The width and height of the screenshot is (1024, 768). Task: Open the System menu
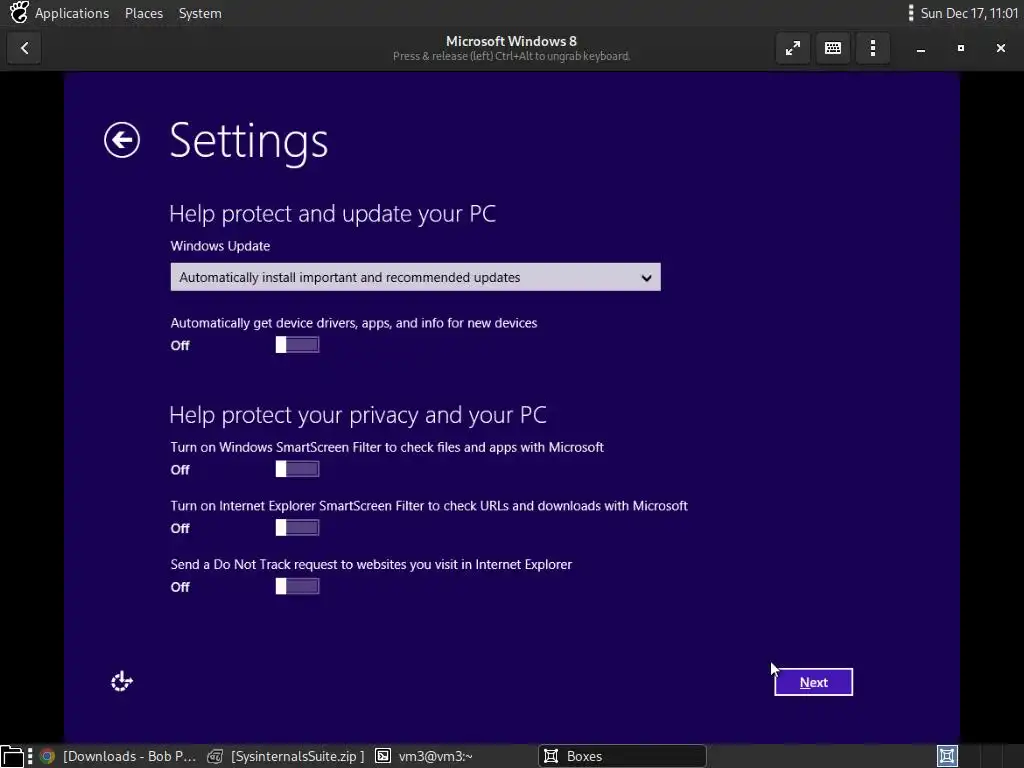click(200, 13)
